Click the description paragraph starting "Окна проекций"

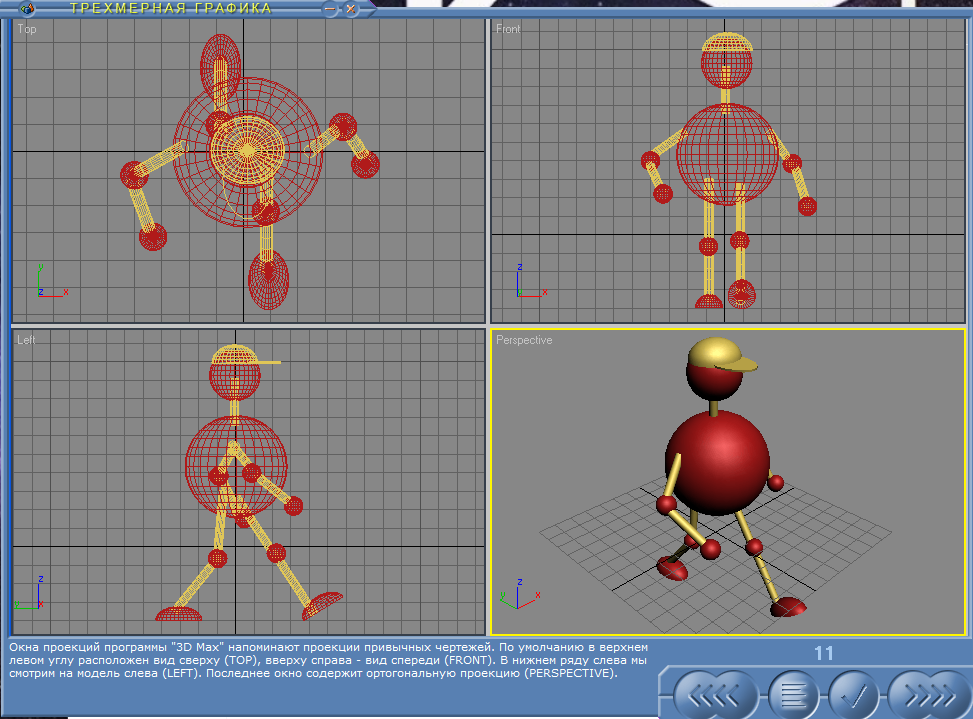pos(328,660)
